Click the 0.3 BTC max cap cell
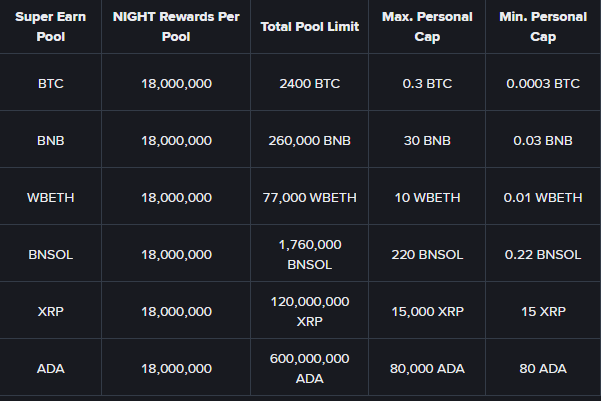Screen dimensions: 601x401 (x=427, y=83)
